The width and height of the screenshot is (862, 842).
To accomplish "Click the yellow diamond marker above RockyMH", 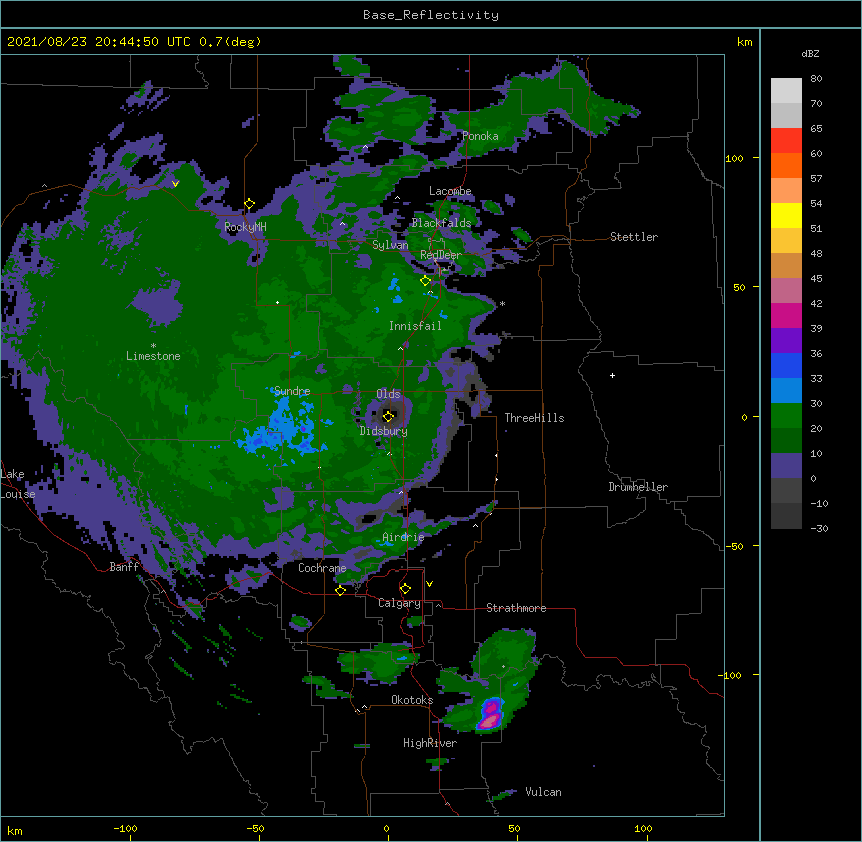I will point(249,204).
